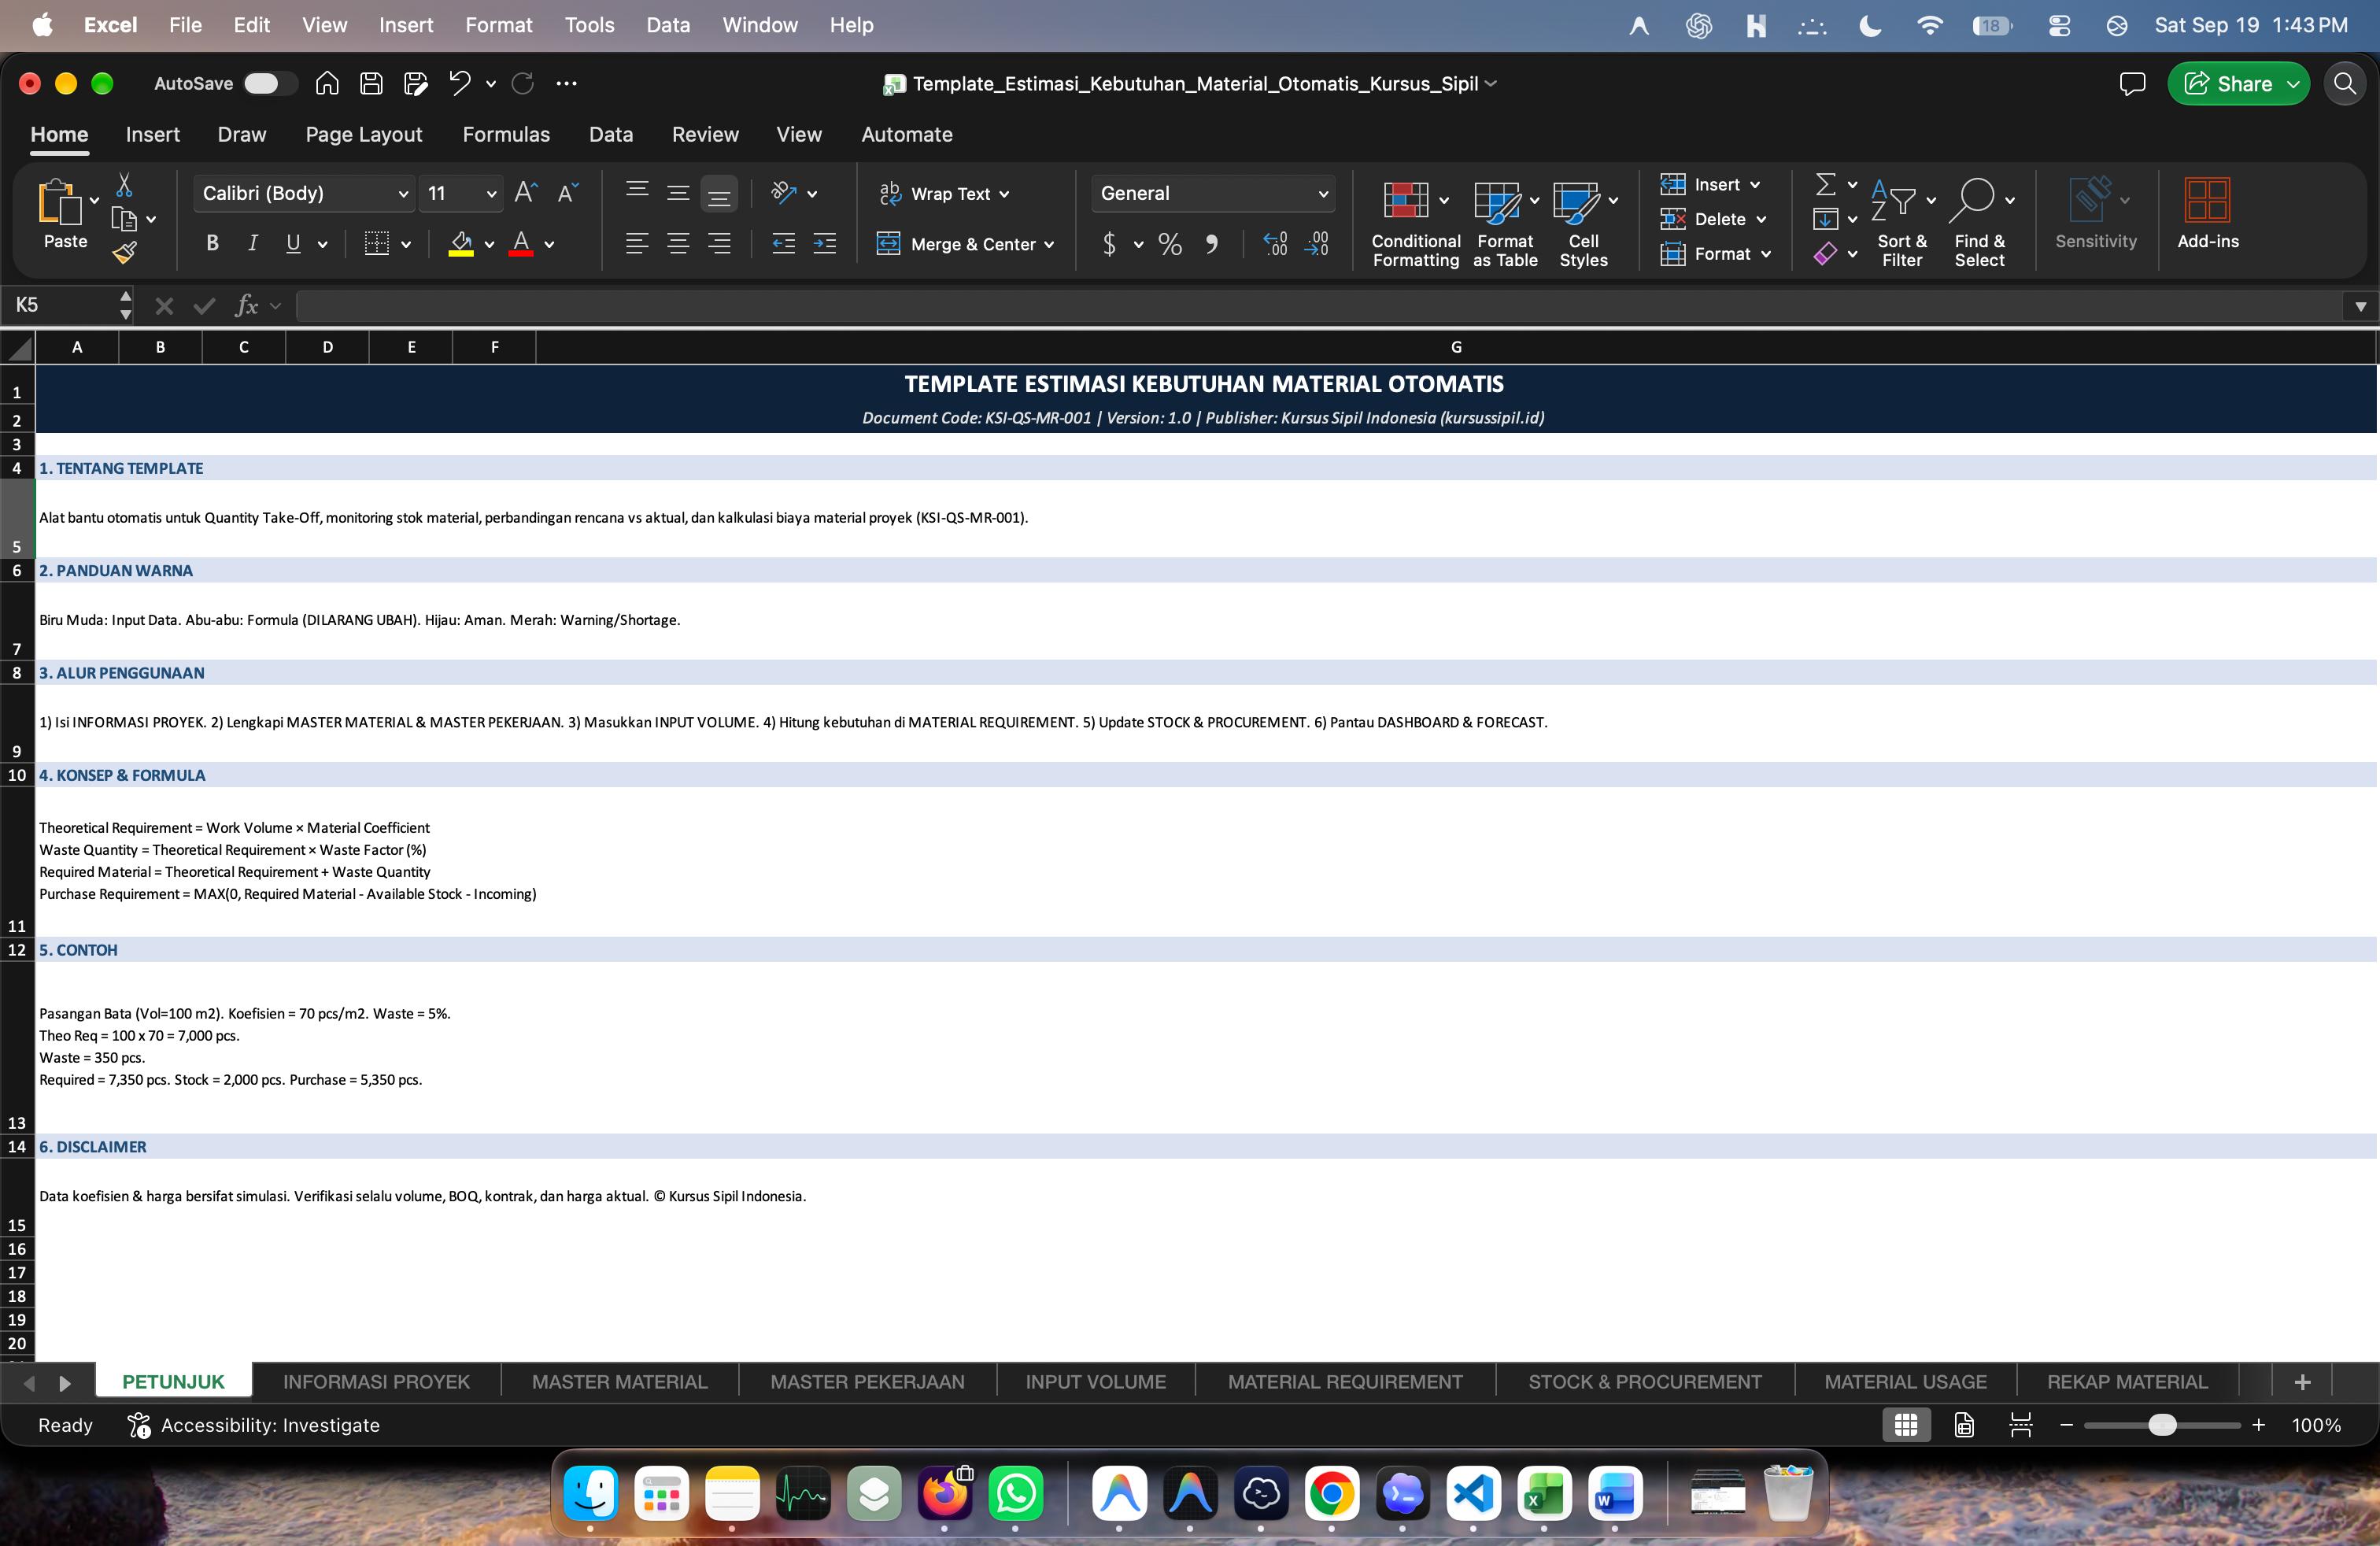Click Accessibility: Investigate in status bar
The image size is (2380, 1546).
(254, 1425)
